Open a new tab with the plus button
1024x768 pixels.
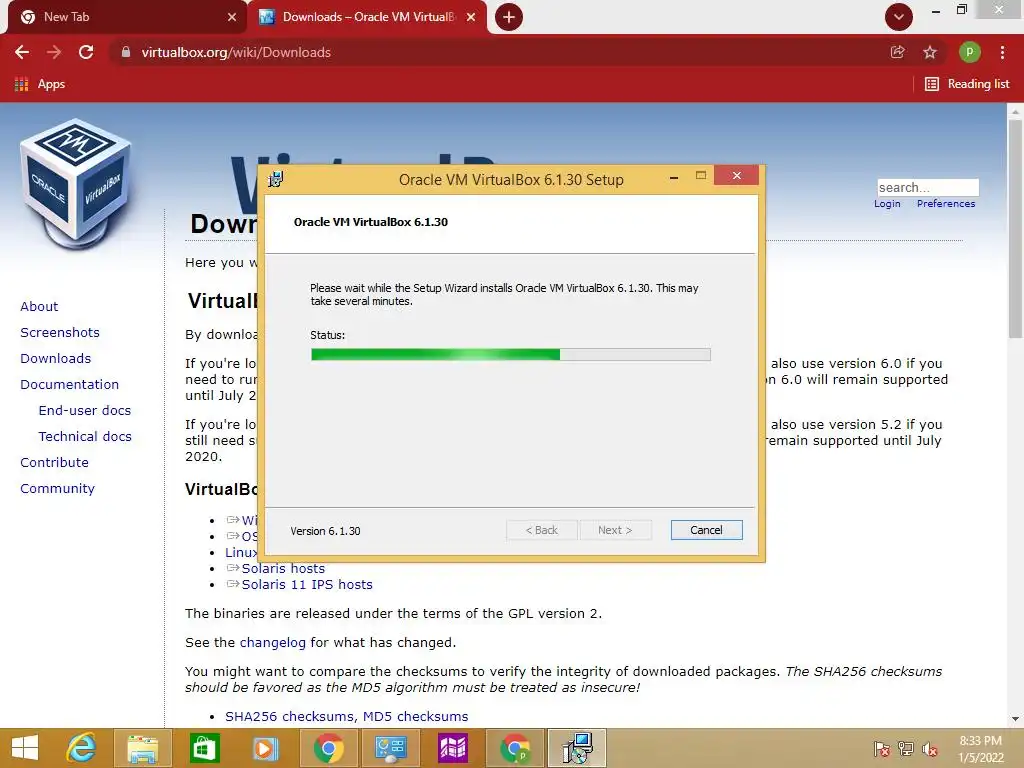coord(509,17)
